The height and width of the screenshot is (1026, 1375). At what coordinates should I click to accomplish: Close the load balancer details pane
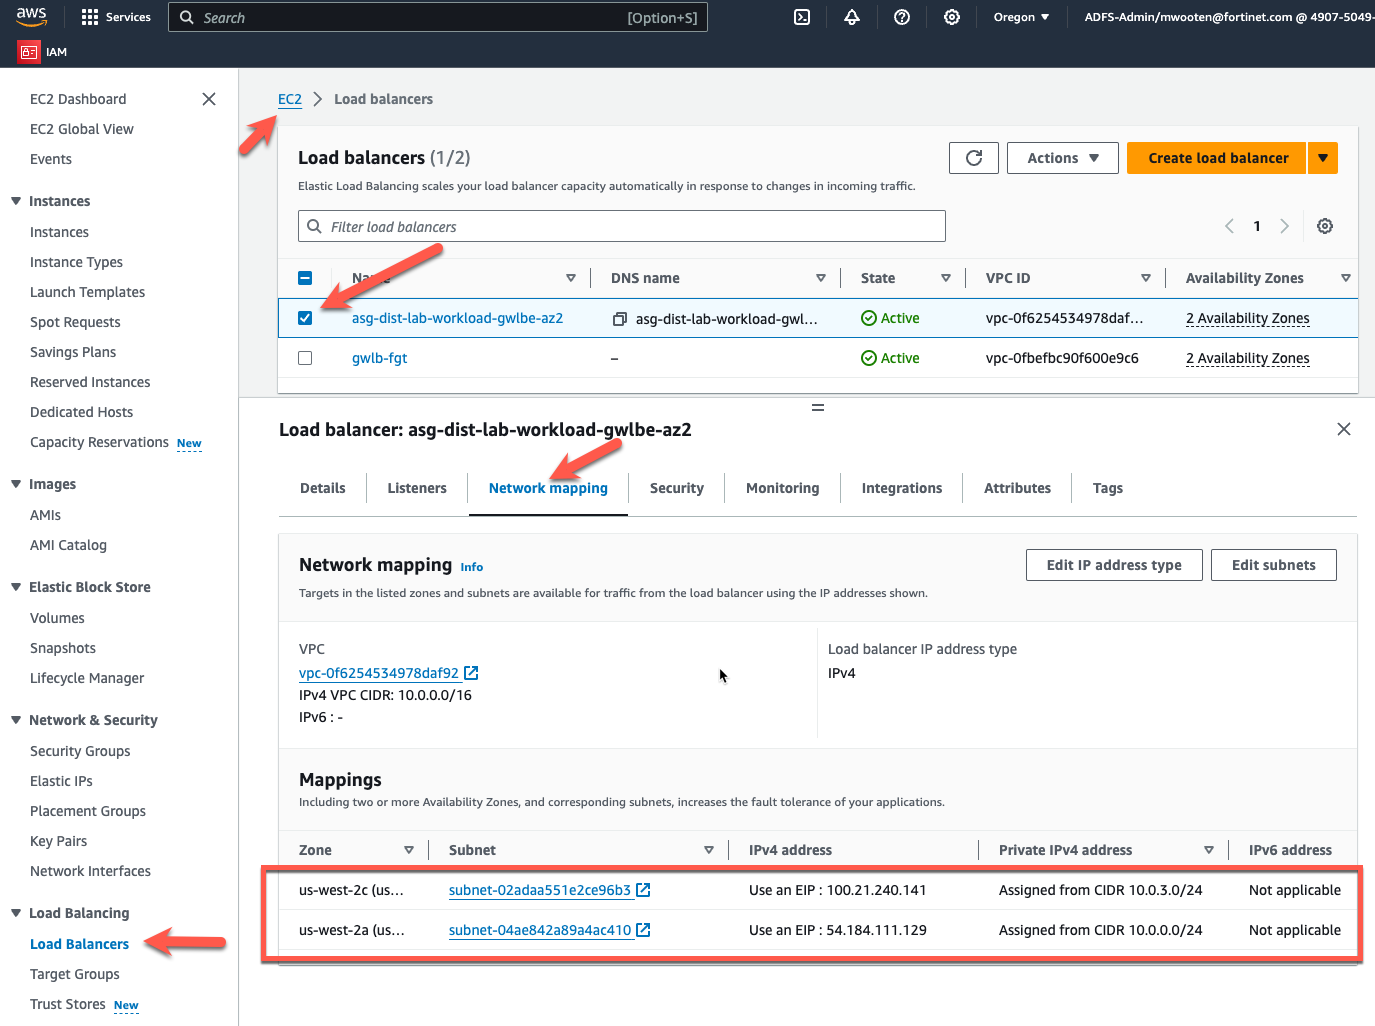click(x=1344, y=429)
